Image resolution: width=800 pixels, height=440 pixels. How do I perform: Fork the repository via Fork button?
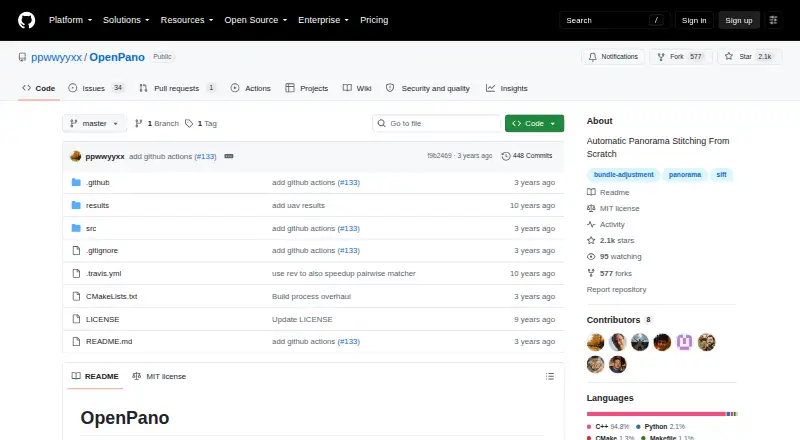point(681,57)
